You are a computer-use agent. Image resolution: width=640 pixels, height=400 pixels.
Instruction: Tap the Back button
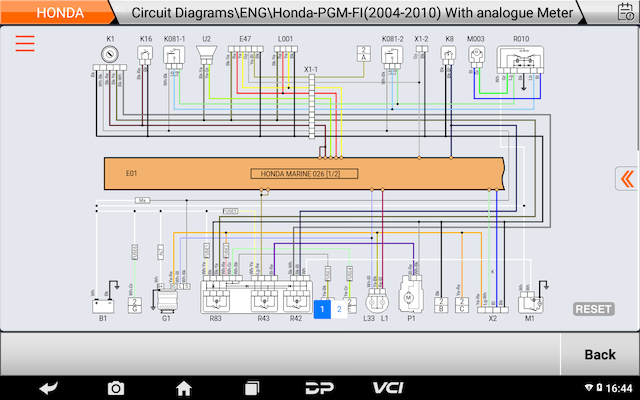pos(600,354)
